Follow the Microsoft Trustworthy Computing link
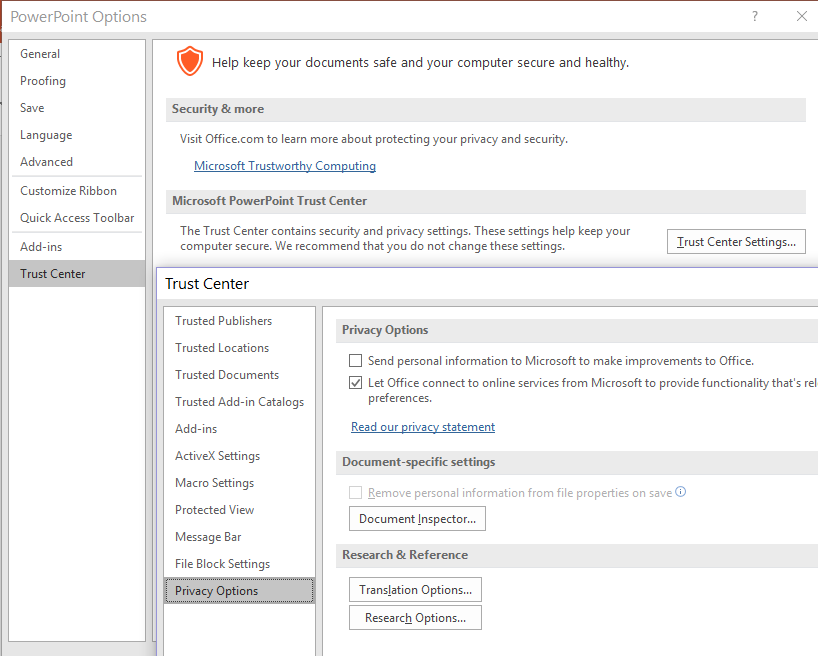The image size is (818, 656). (x=285, y=166)
